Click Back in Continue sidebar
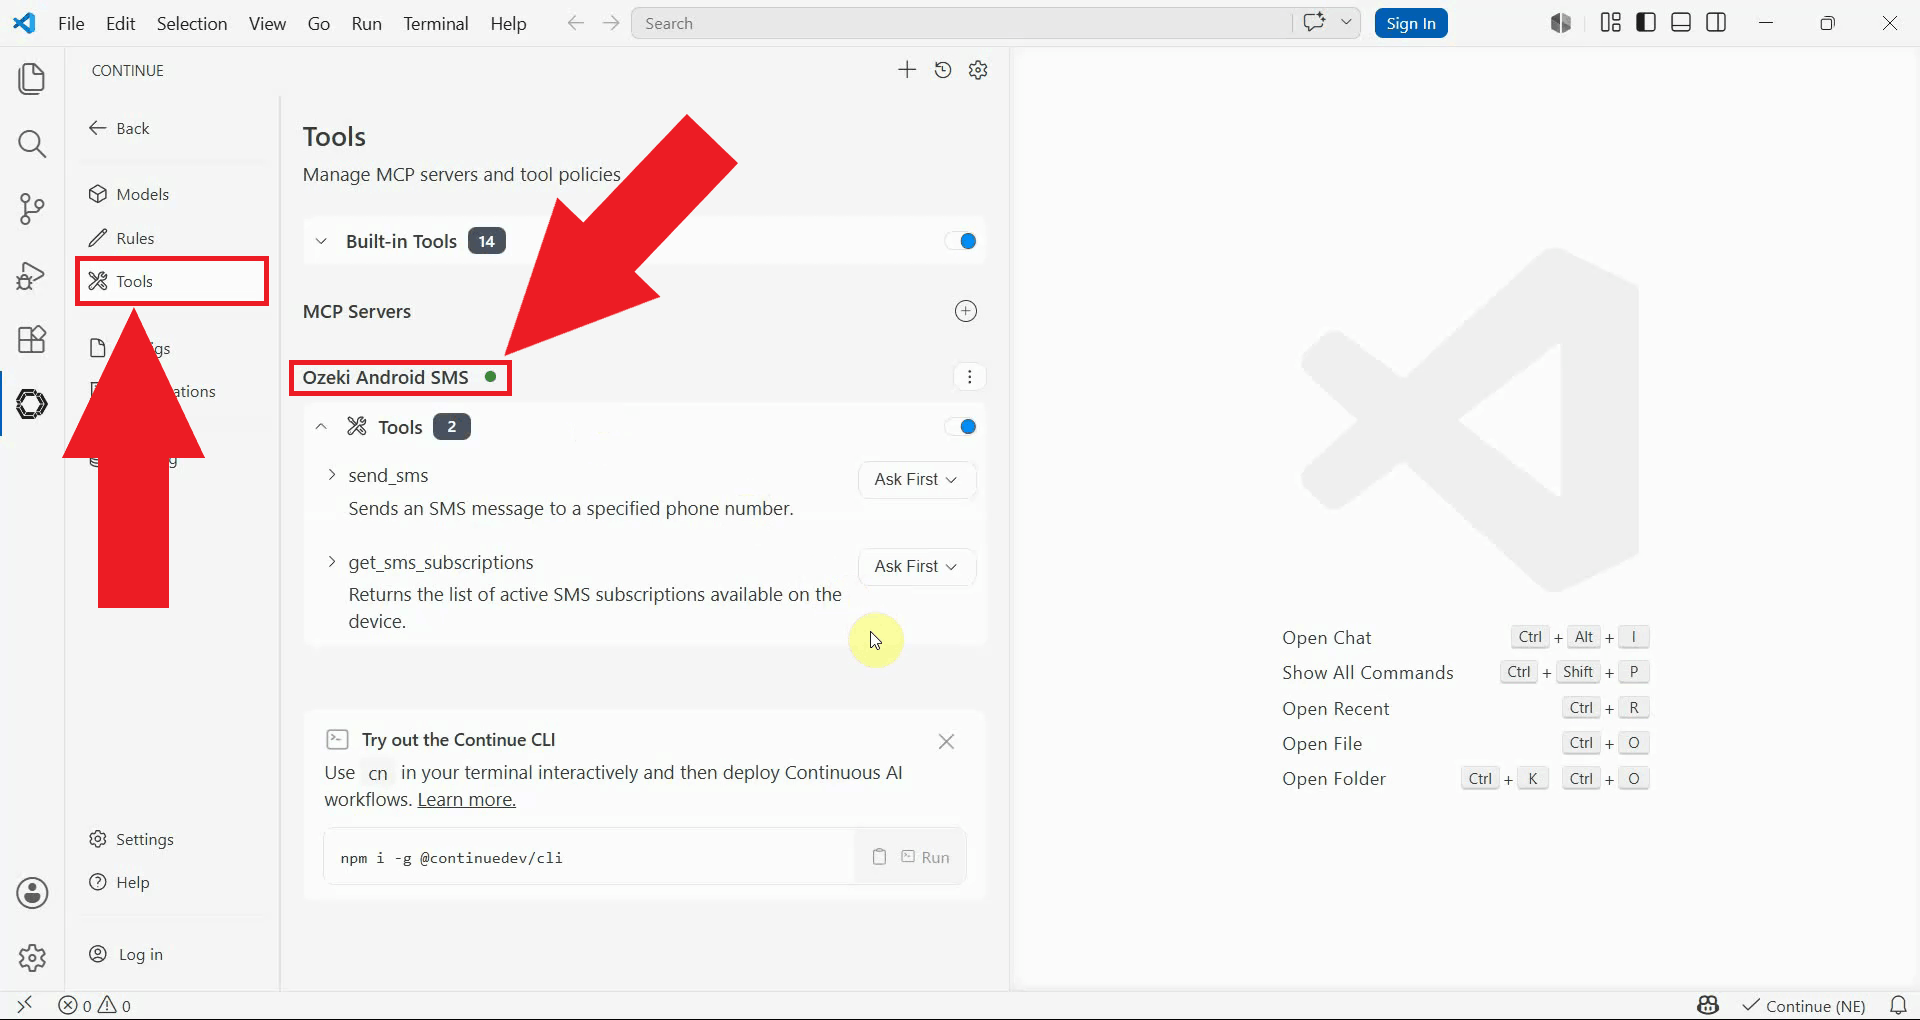The height and width of the screenshot is (1020, 1920). [119, 128]
